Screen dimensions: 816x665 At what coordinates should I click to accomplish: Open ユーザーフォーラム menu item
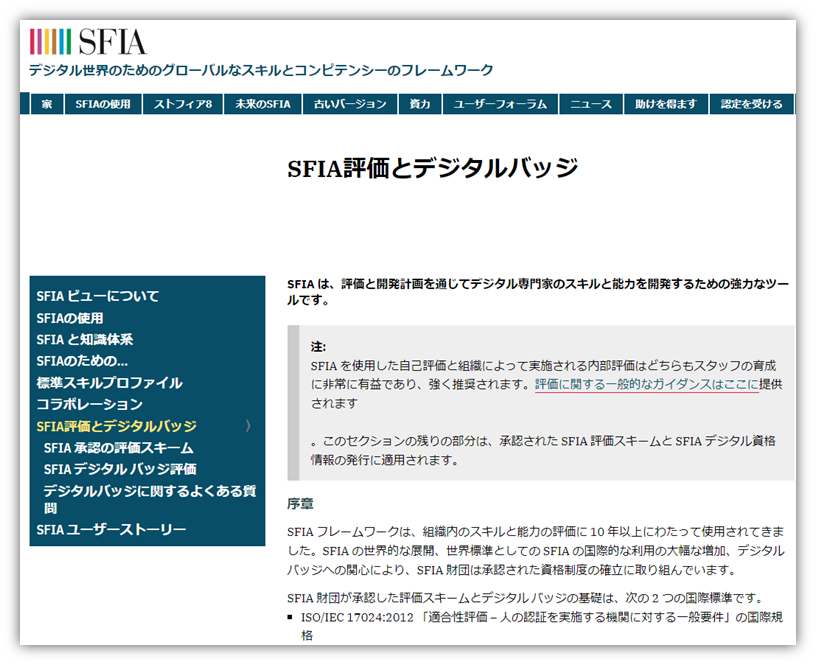pyautogui.click(x=501, y=104)
